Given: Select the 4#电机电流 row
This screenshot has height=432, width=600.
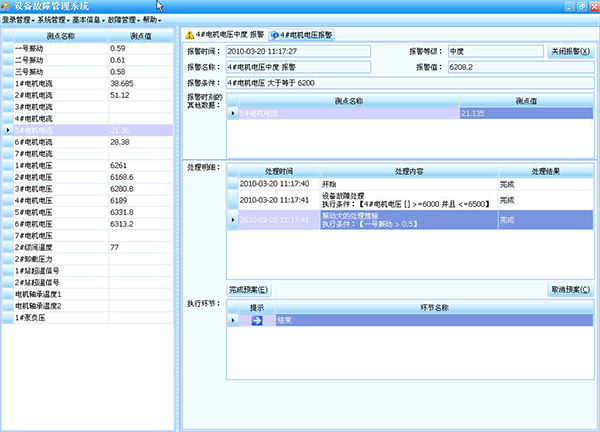Looking at the screenshot, I should pyautogui.click(x=88, y=119).
